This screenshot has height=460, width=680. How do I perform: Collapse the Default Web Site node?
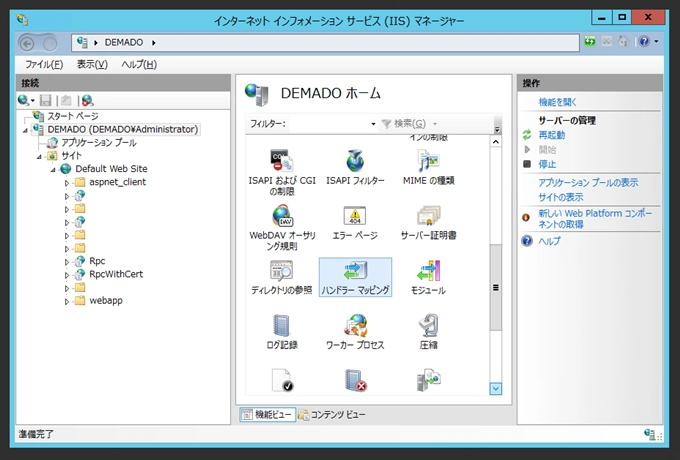point(53,170)
